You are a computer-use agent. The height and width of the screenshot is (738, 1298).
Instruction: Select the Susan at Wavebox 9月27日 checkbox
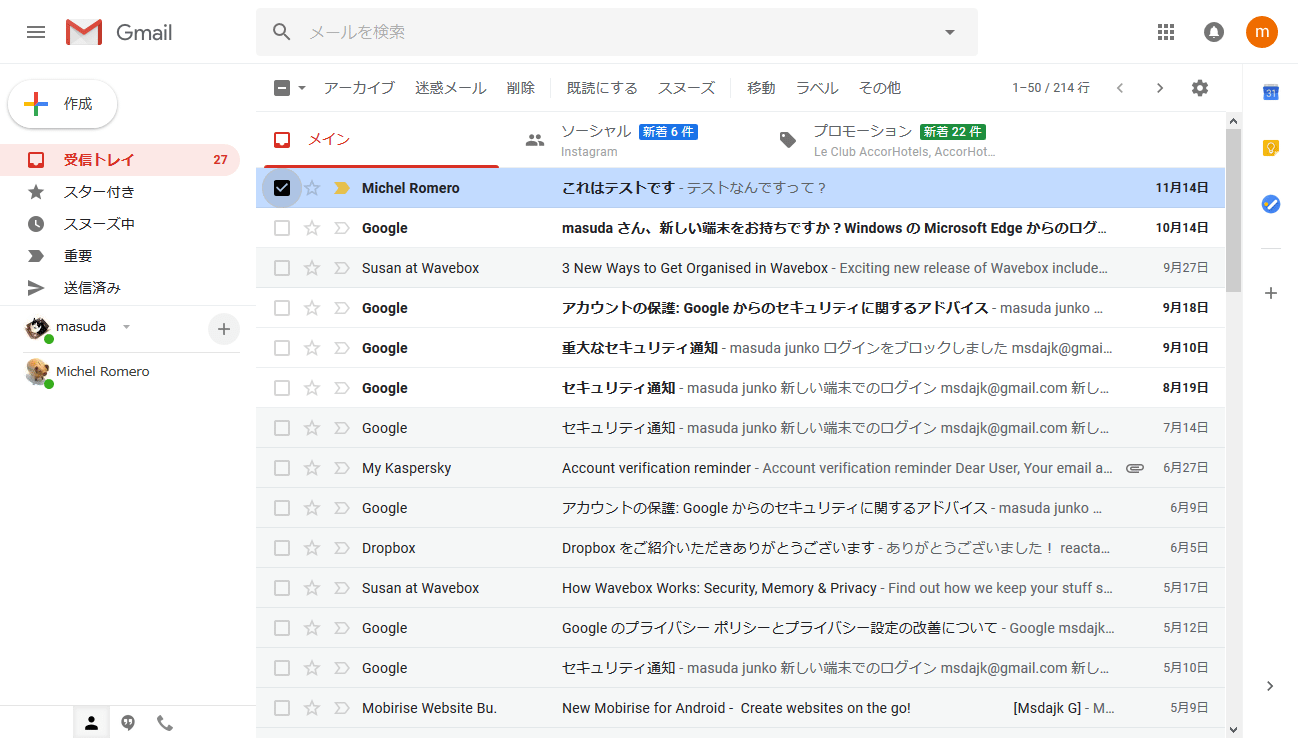point(282,268)
